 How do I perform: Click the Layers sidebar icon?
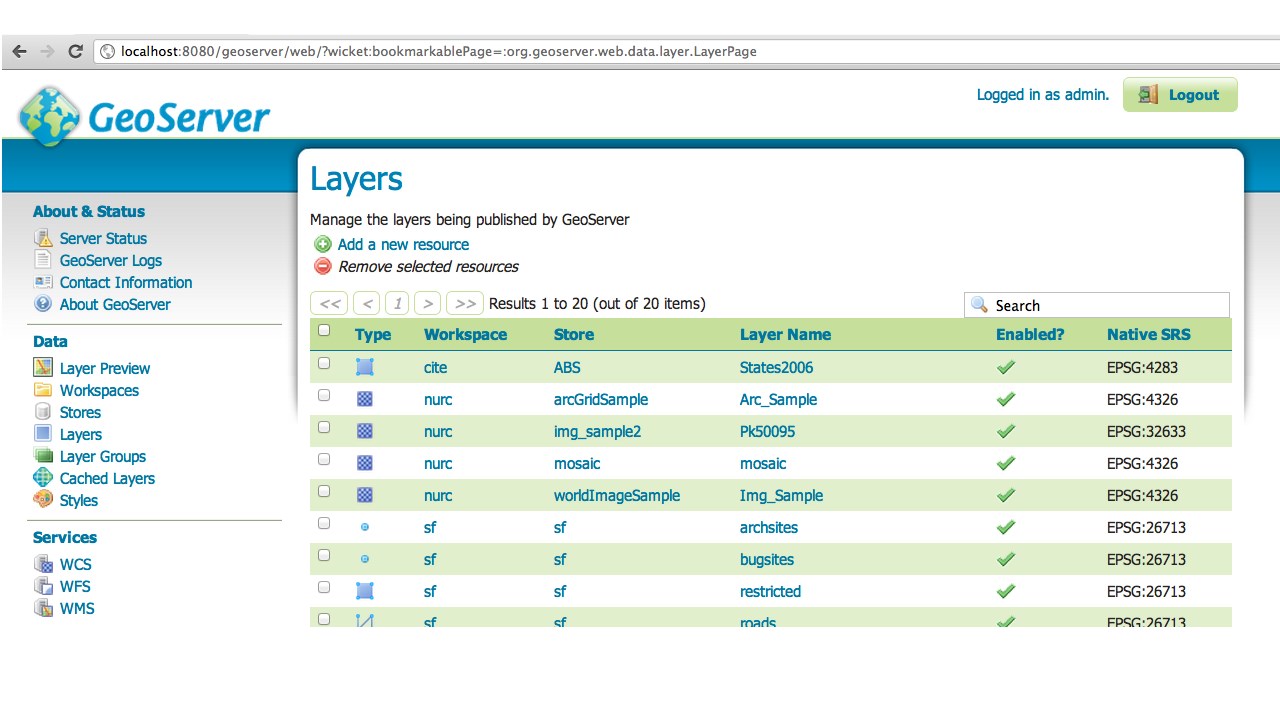coord(43,434)
